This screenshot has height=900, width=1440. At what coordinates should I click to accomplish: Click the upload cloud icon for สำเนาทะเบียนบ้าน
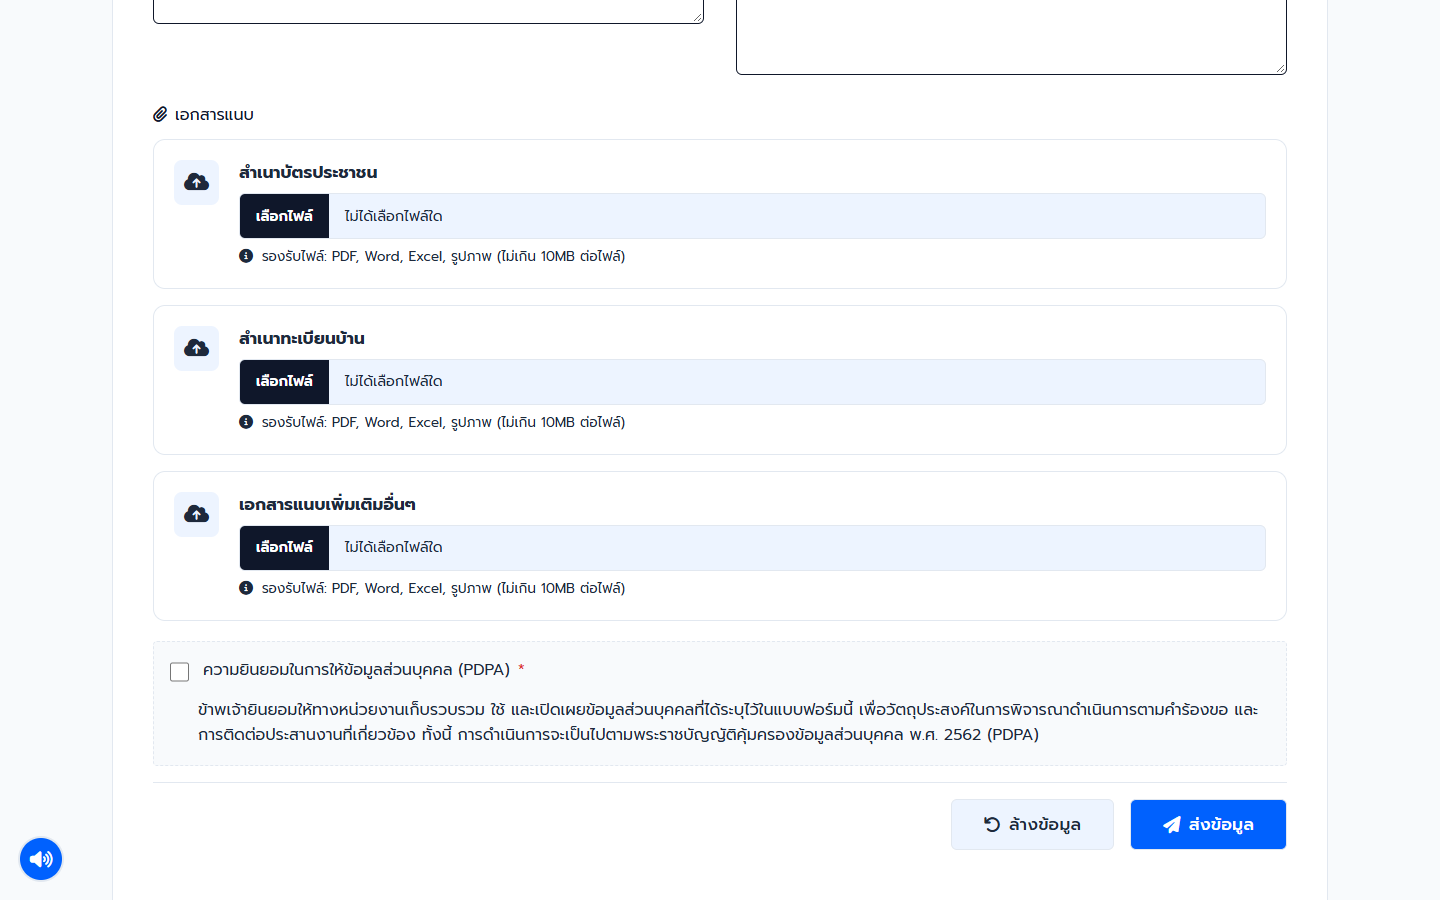pos(196,348)
